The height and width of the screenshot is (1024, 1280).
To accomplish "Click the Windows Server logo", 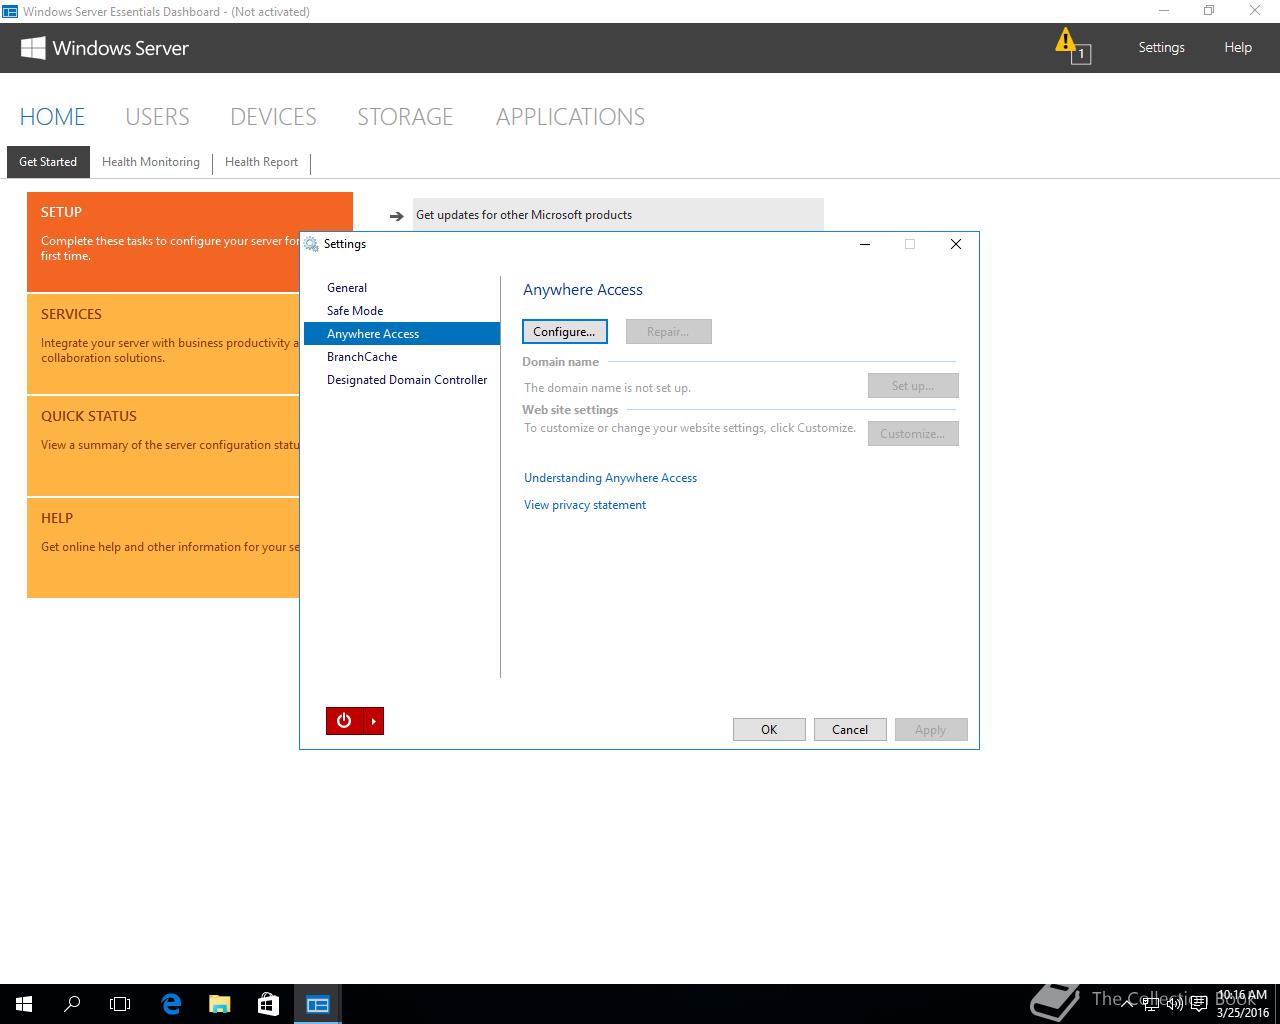I will 105,48.
